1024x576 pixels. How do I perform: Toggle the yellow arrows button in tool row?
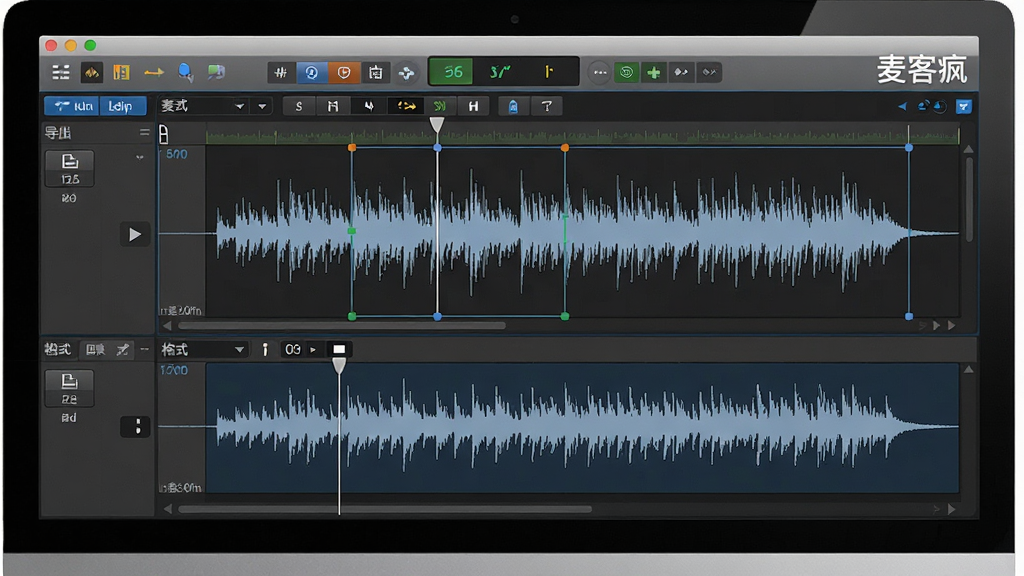pyautogui.click(x=406, y=106)
